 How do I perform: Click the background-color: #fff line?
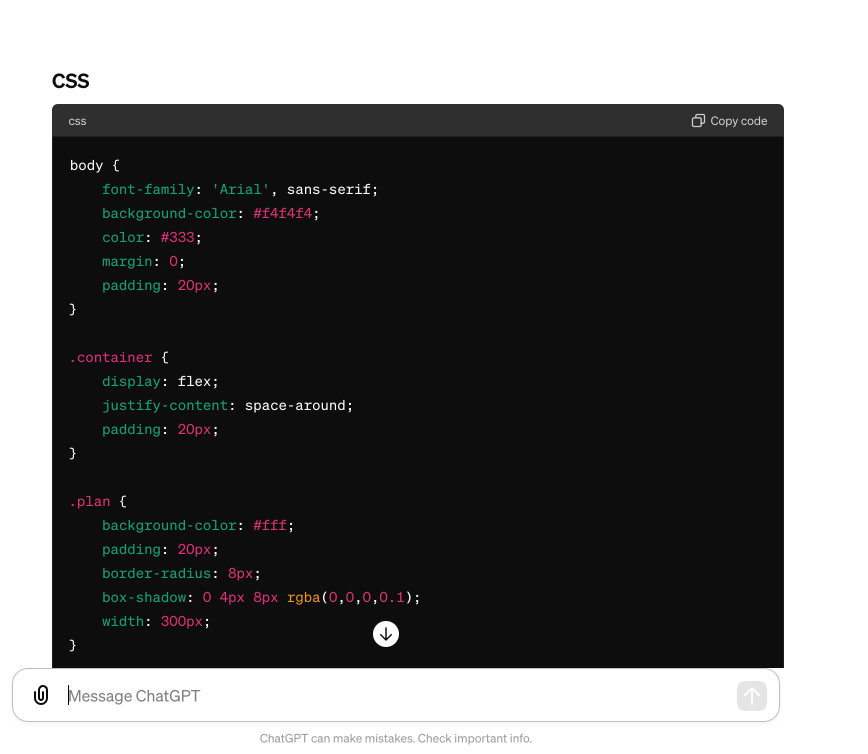[x=198, y=525]
